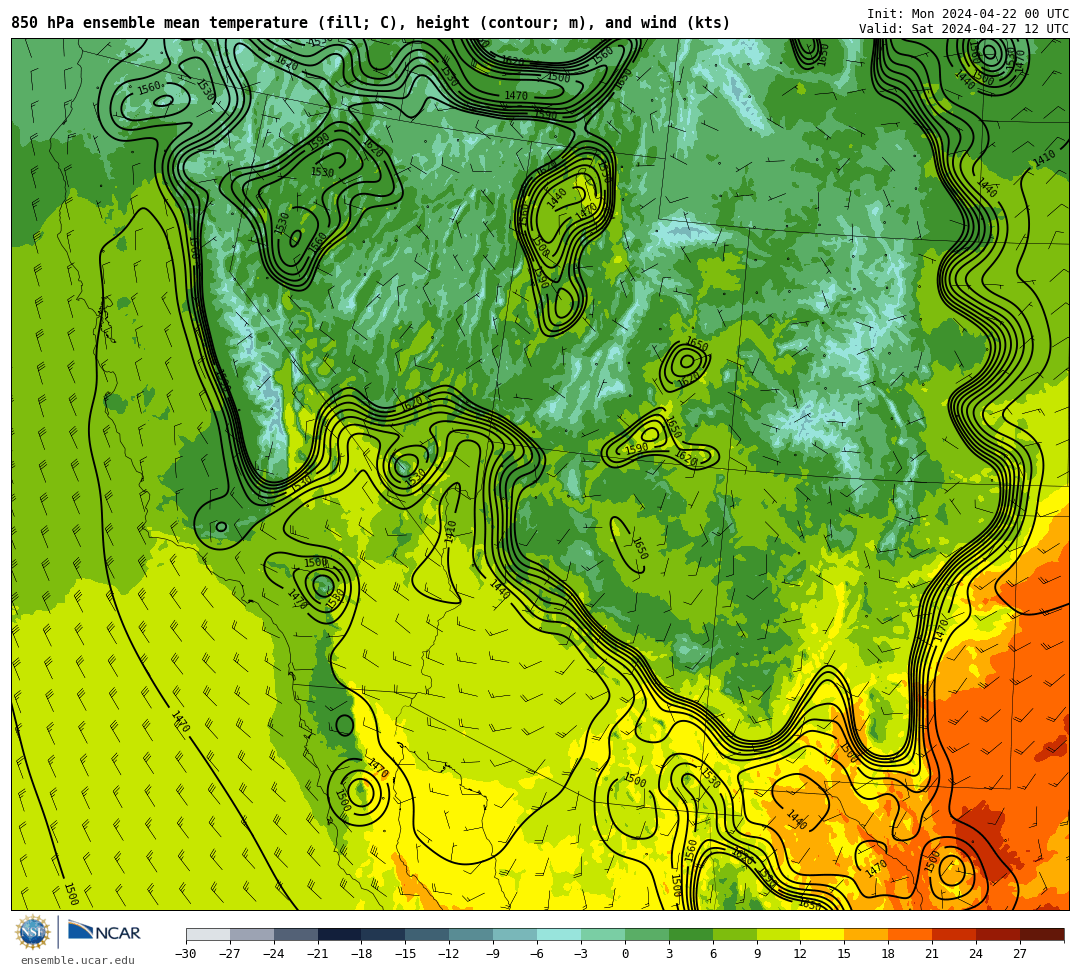The height and width of the screenshot is (973, 1080).
Task: Click the -15 colorbar tick label
Action: 406,954
